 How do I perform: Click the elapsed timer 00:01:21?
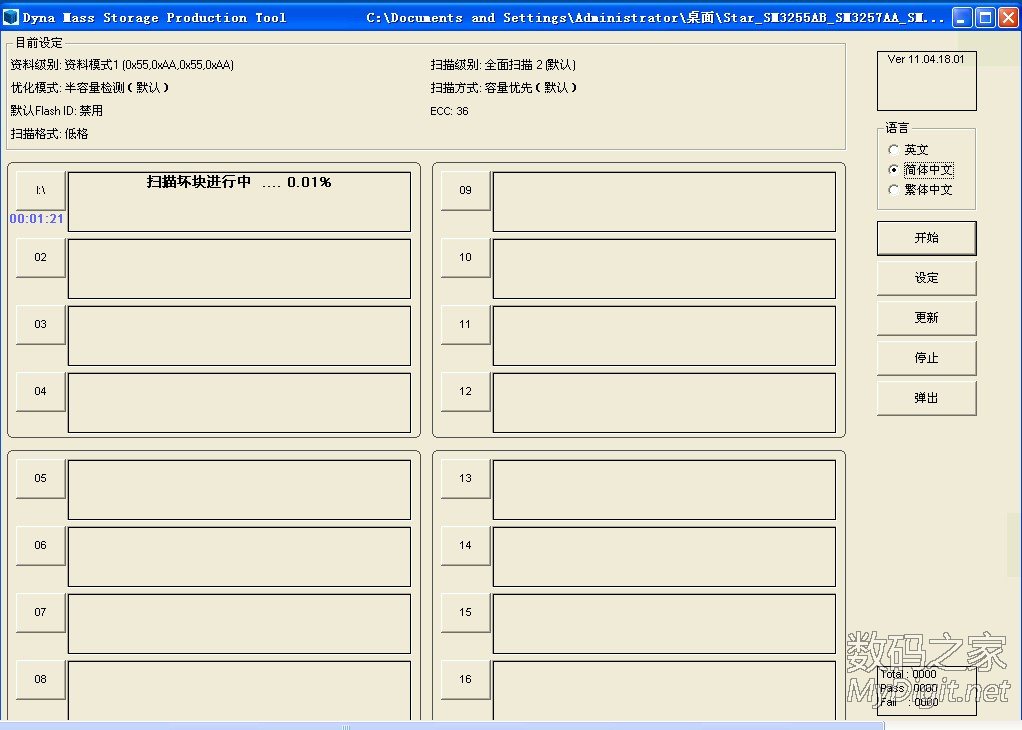click(x=36, y=219)
